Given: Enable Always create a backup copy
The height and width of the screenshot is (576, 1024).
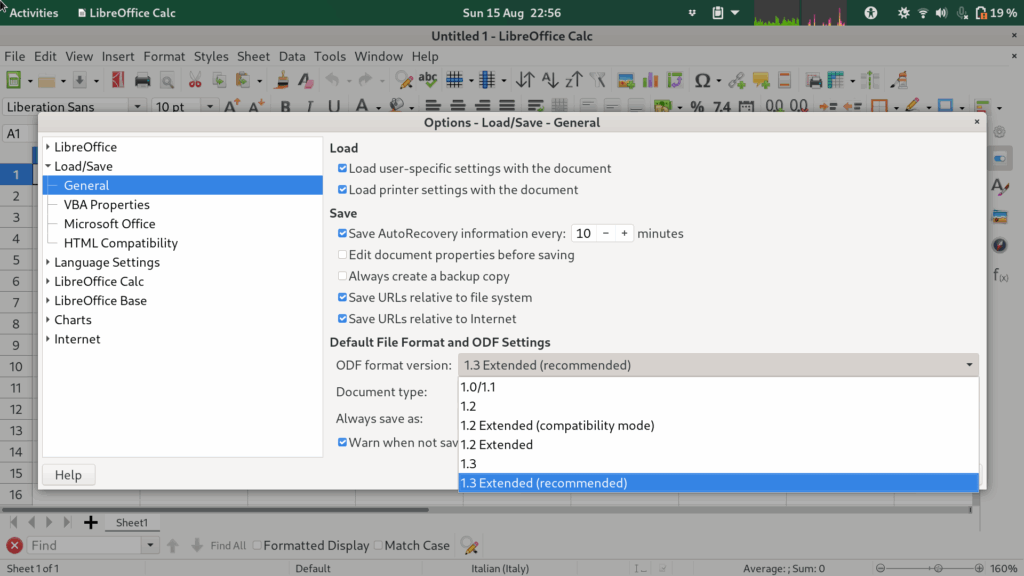Looking at the screenshot, I should (342, 276).
